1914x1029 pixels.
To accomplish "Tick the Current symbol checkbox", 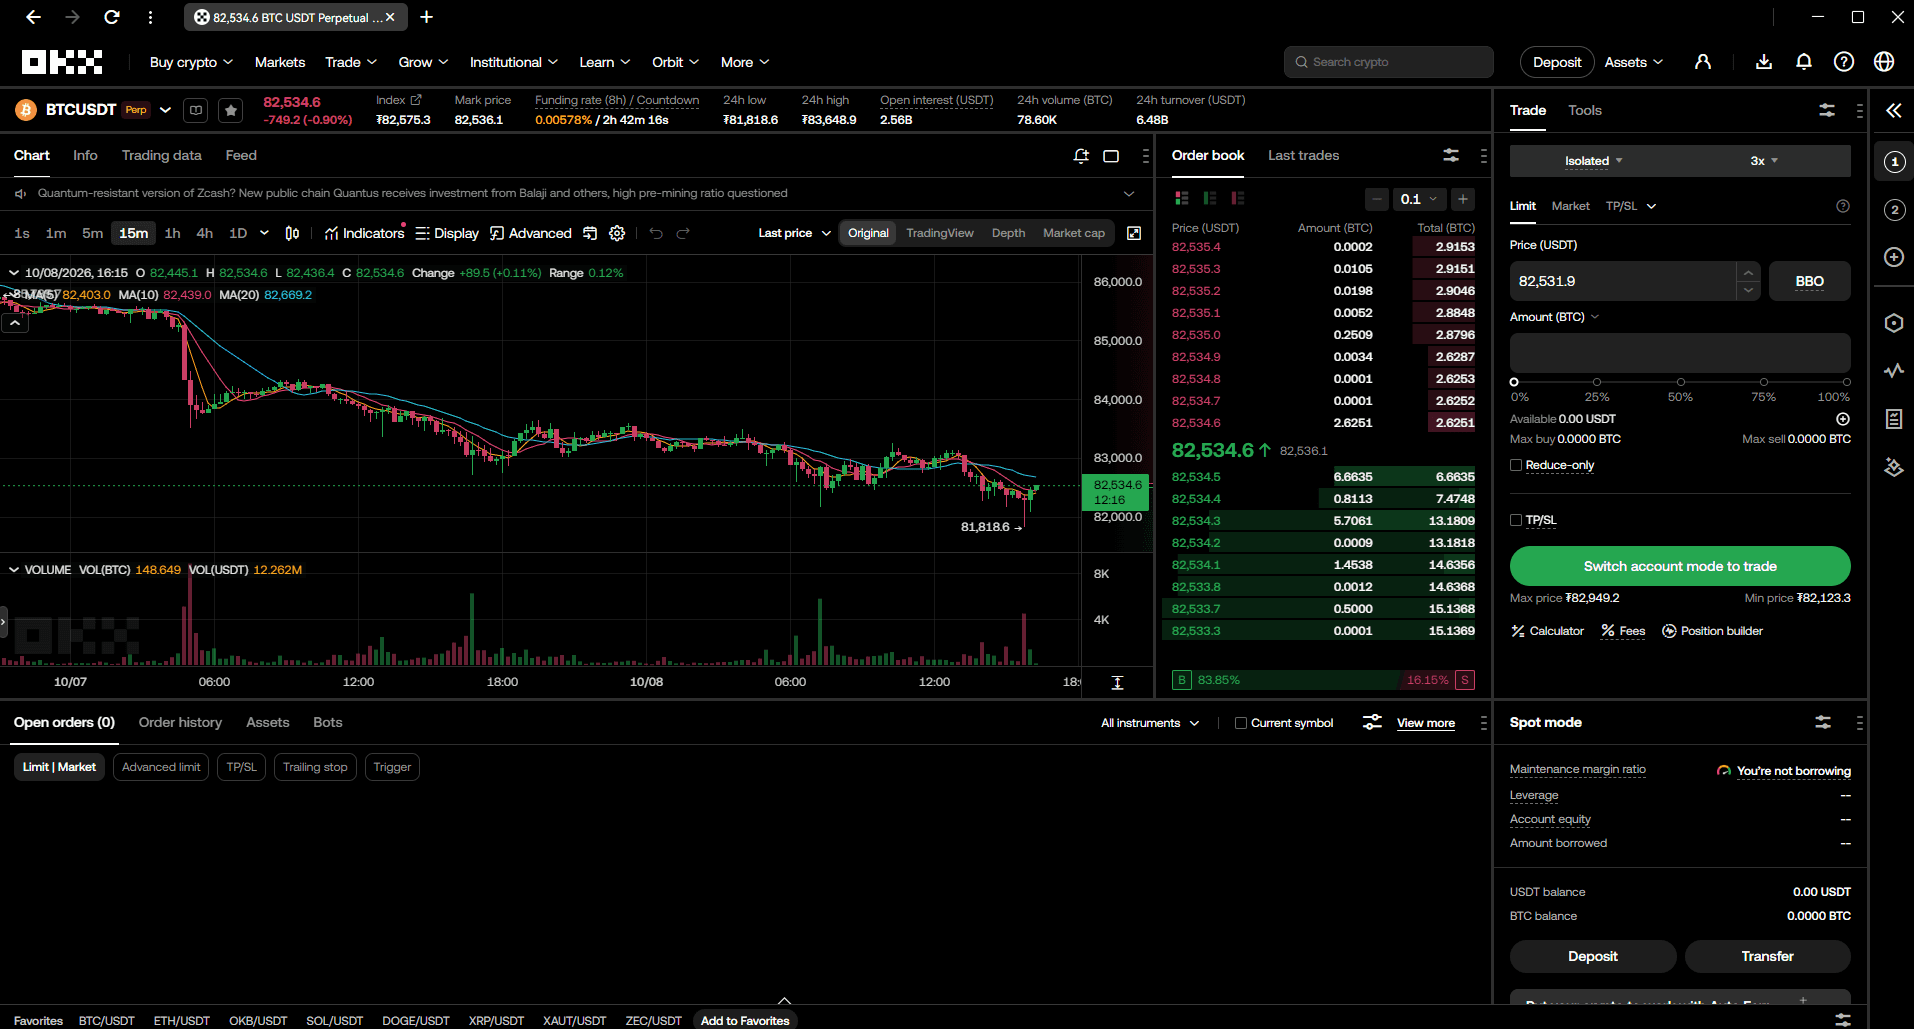I will tap(1241, 723).
